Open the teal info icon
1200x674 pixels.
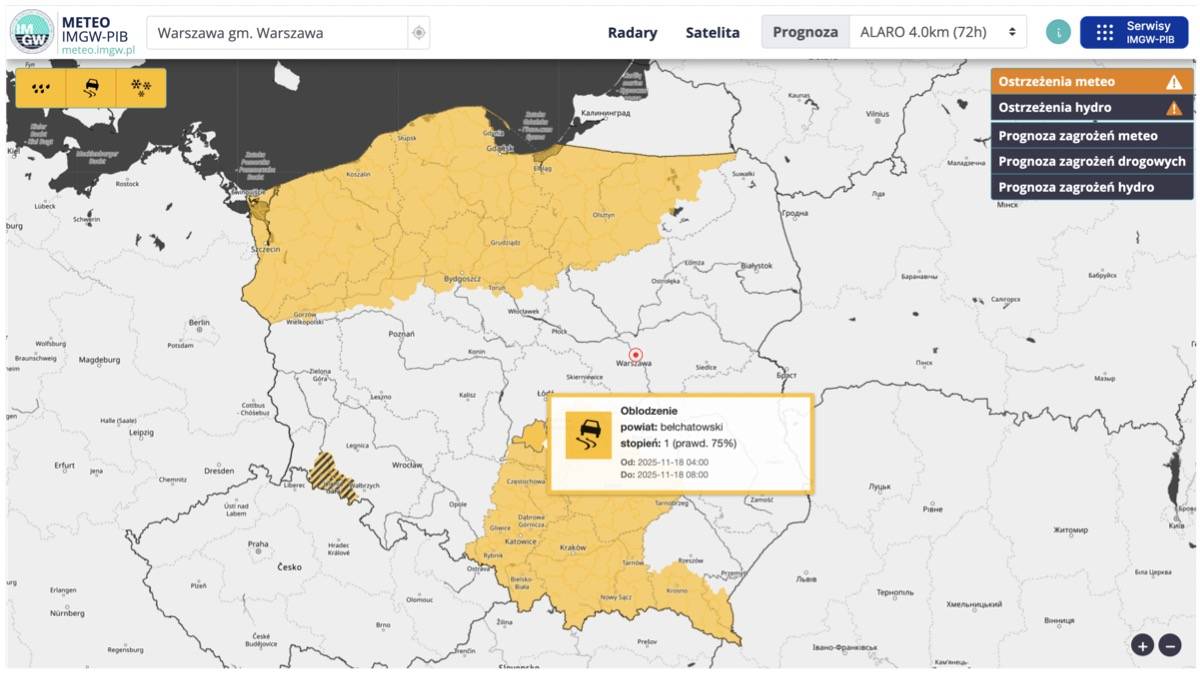click(x=1057, y=32)
